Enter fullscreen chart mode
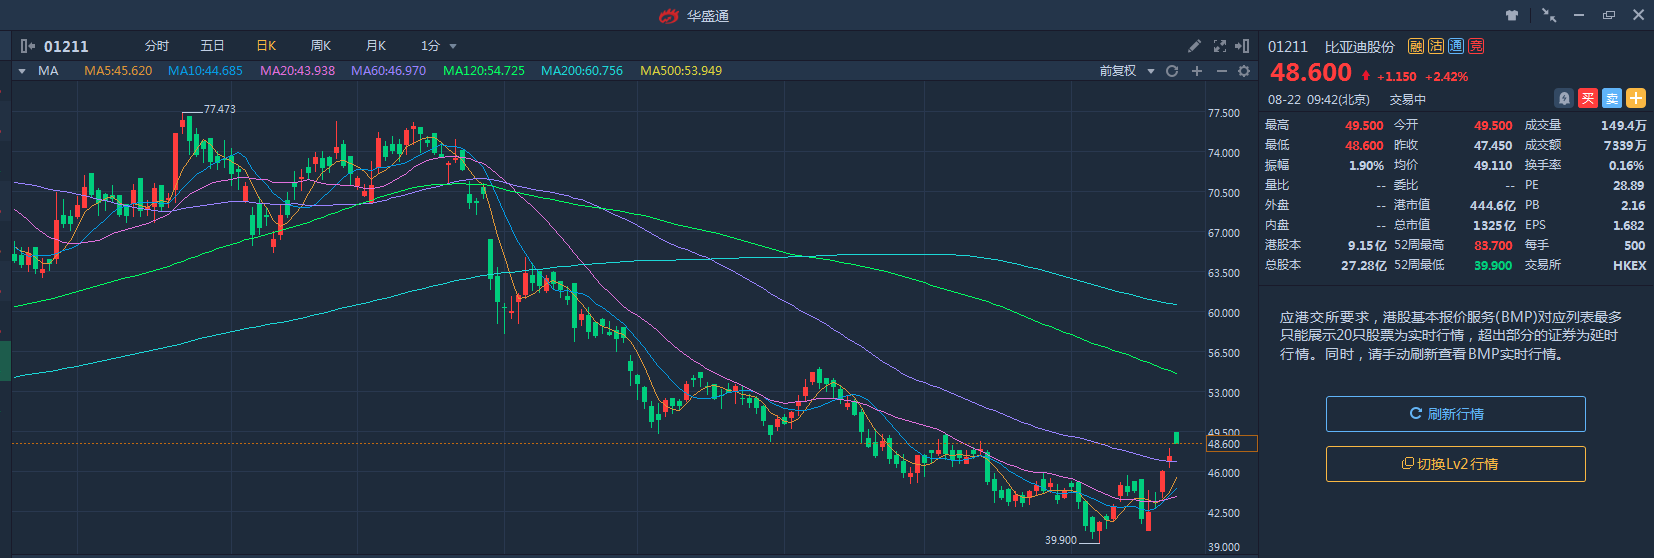The image size is (1654, 558). pyautogui.click(x=1219, y=46)
